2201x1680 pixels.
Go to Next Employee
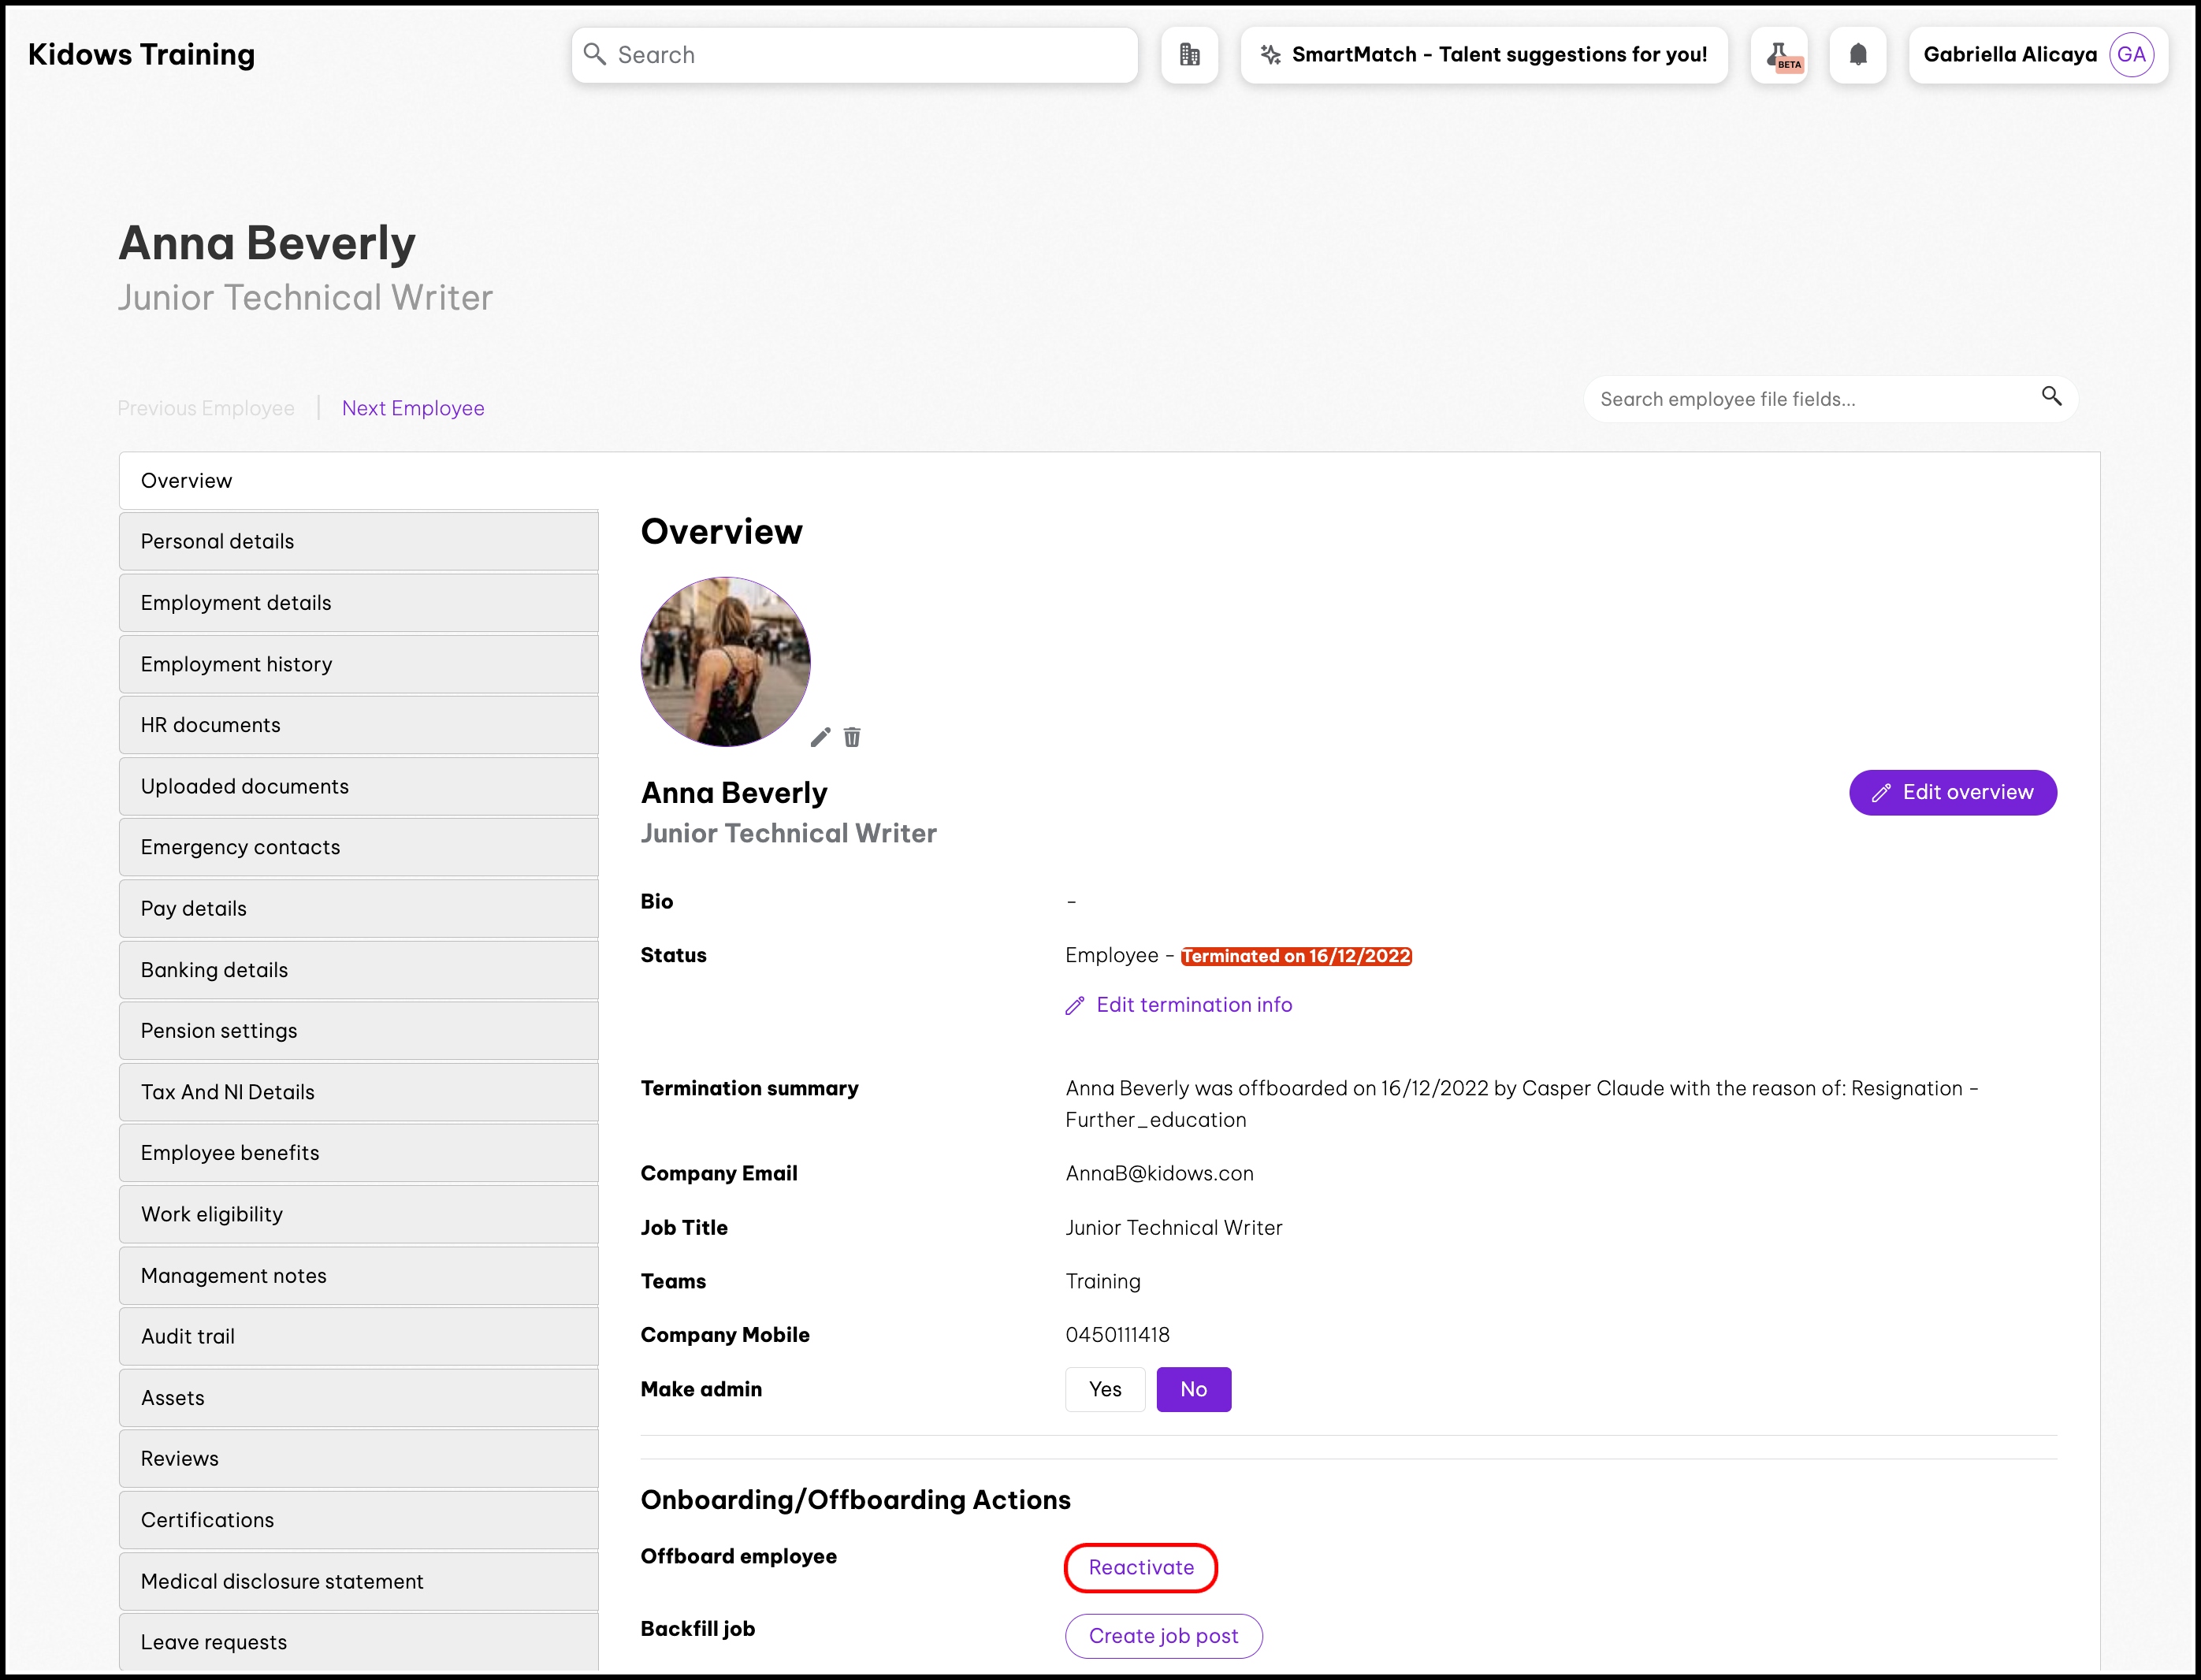click(413, 408)
